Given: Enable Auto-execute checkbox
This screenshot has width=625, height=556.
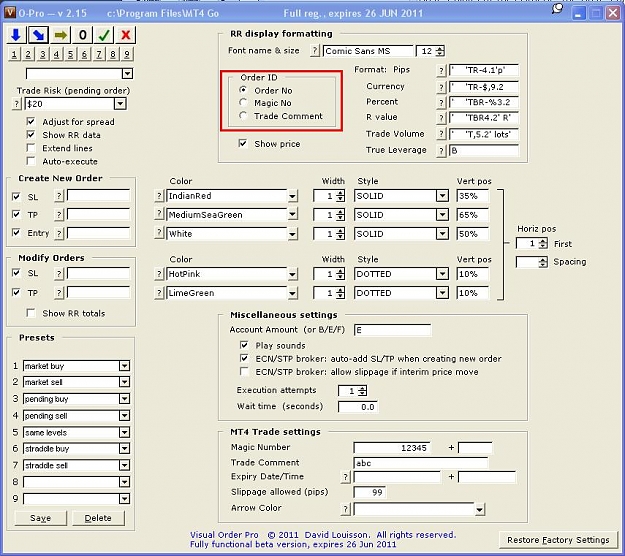Looking at the screenshot, I should coord(31,161).
